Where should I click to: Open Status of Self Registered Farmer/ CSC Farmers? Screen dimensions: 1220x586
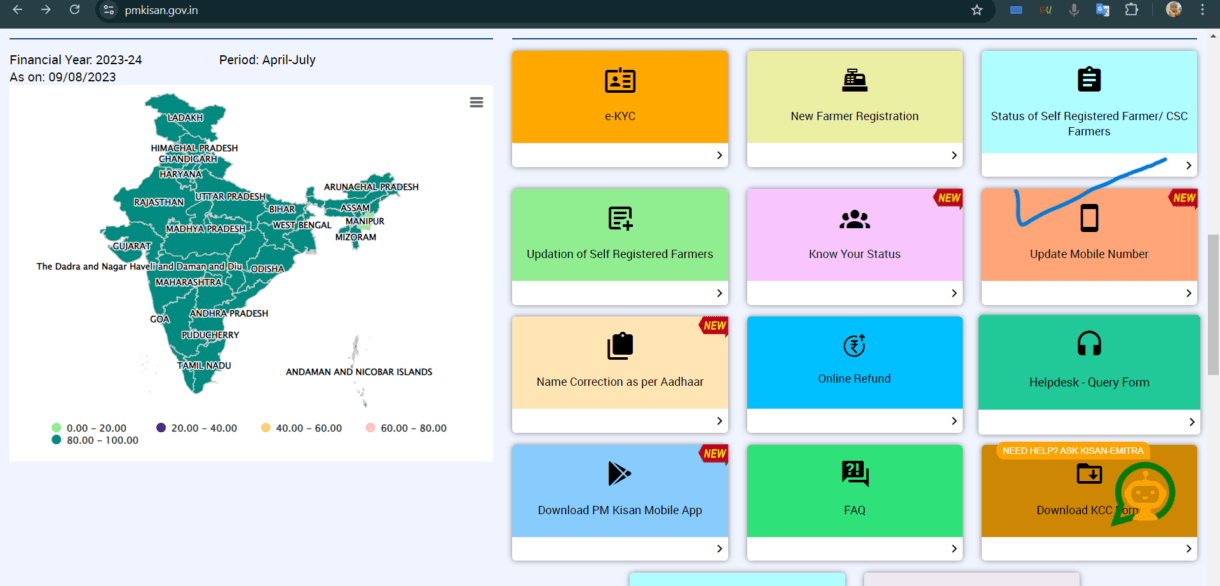pyautogui.click(x=1089, y=124)
